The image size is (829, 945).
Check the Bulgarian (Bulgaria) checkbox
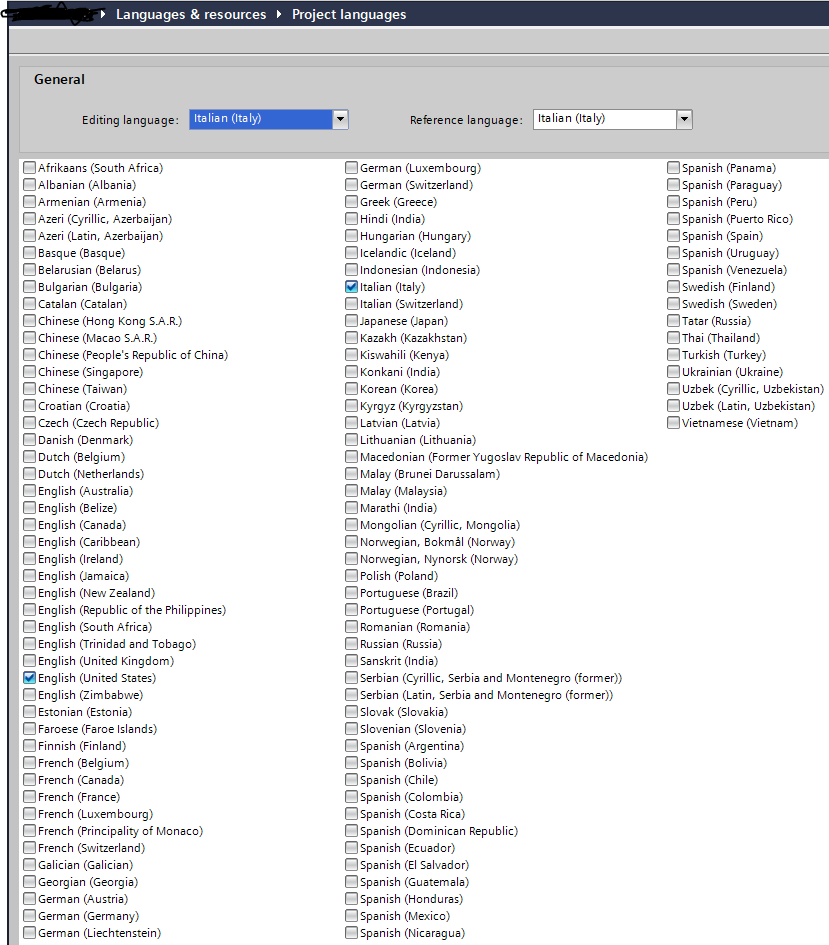click(30, 287)
